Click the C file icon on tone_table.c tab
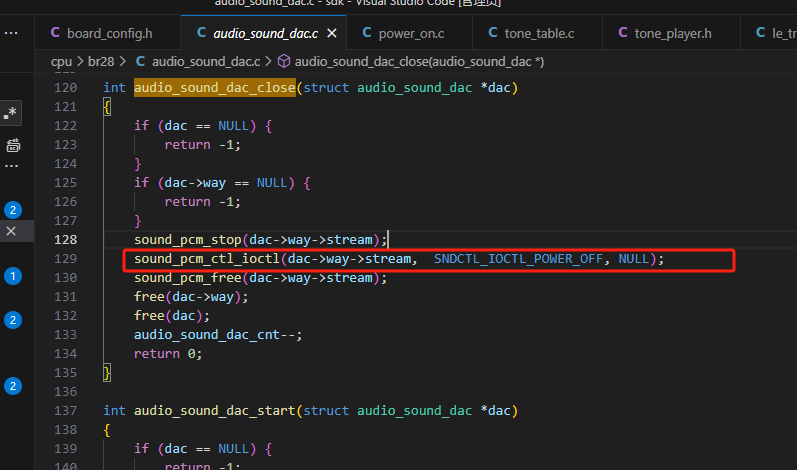This screenshot has width=797, height=470. pos(493,33)
